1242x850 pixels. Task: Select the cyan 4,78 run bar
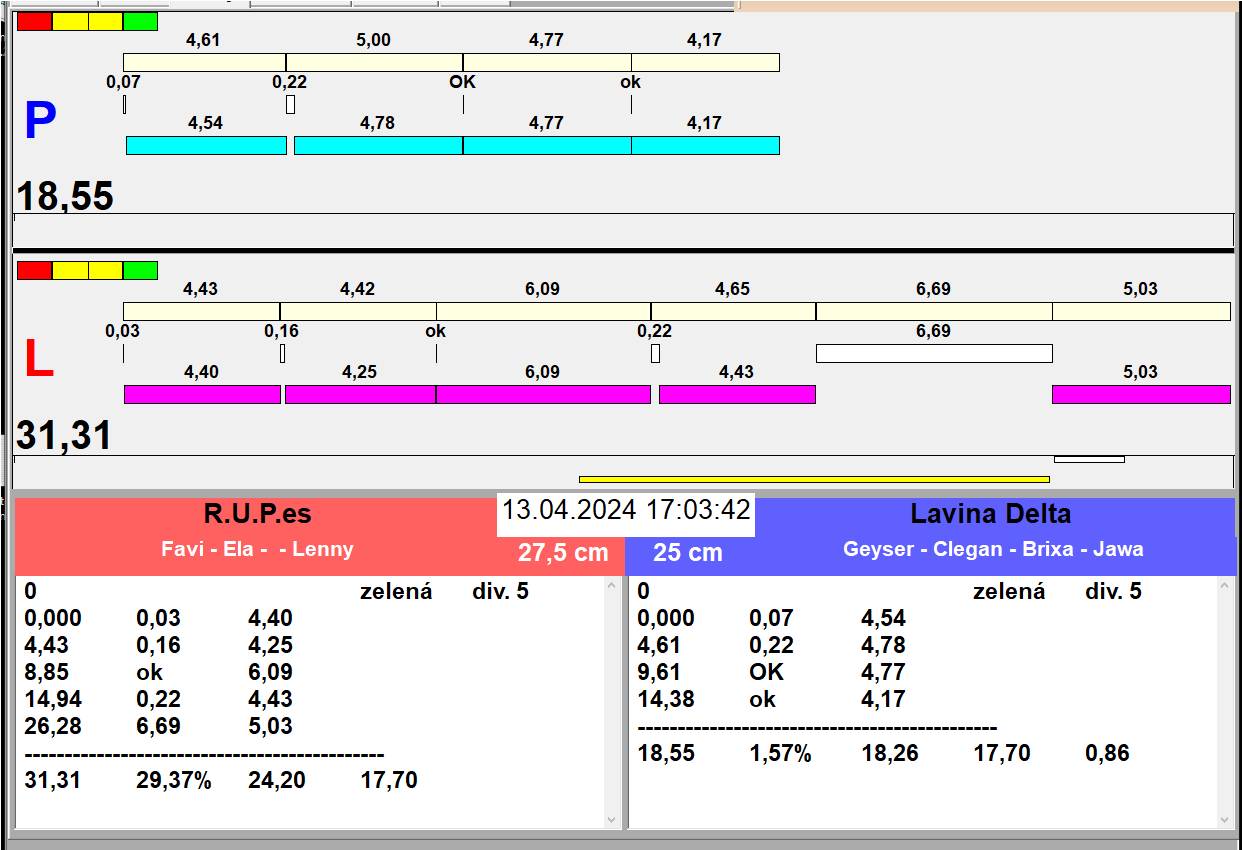[x=378, y=145]
